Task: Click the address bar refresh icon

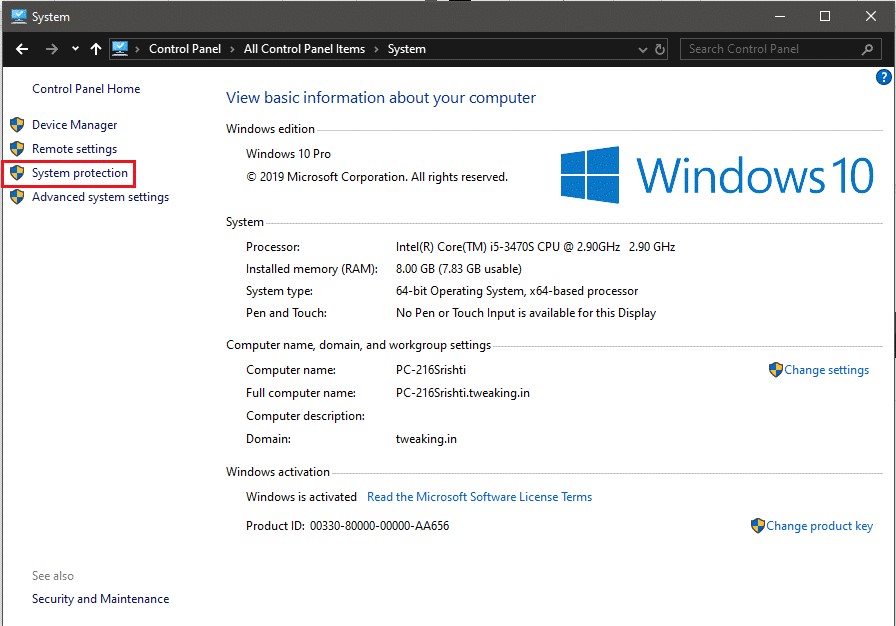Action: point(661,48)
